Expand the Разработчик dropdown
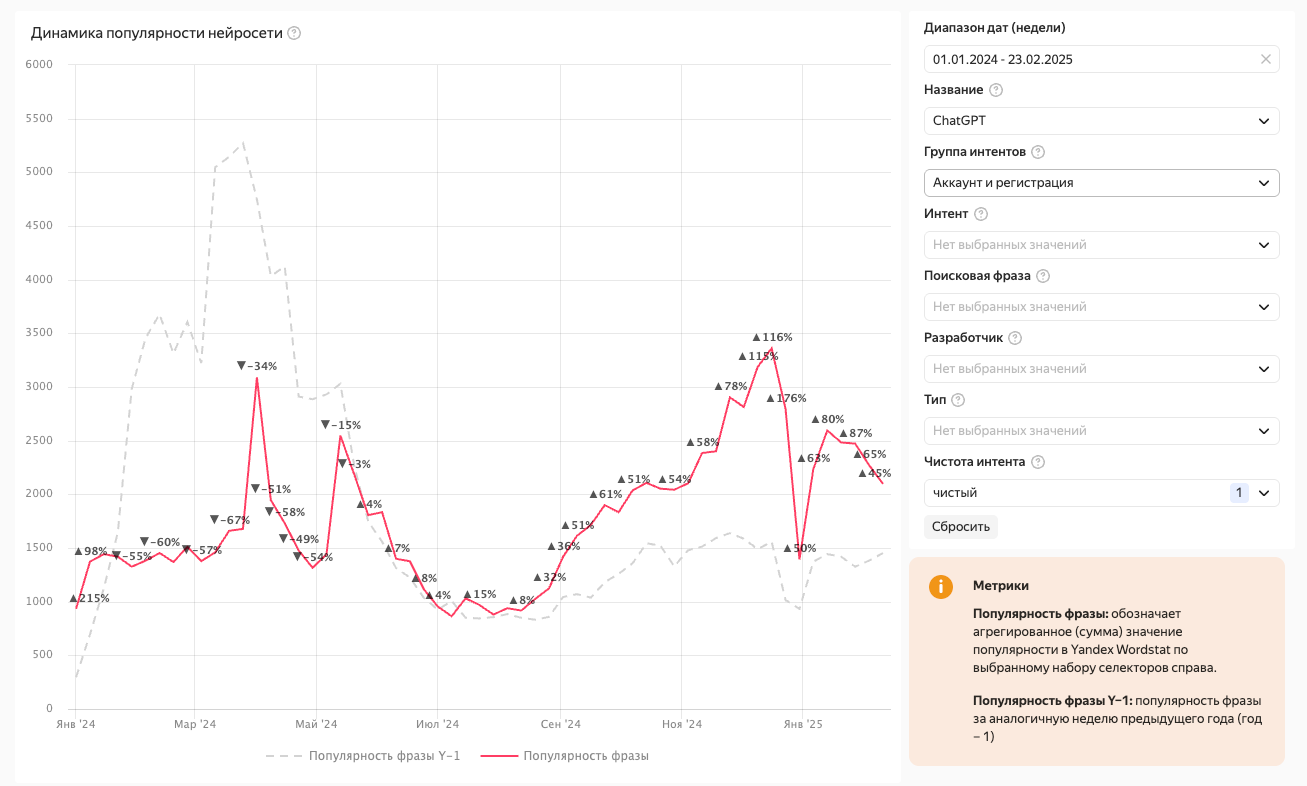 pyautogui.click(x=1101, y=369)
